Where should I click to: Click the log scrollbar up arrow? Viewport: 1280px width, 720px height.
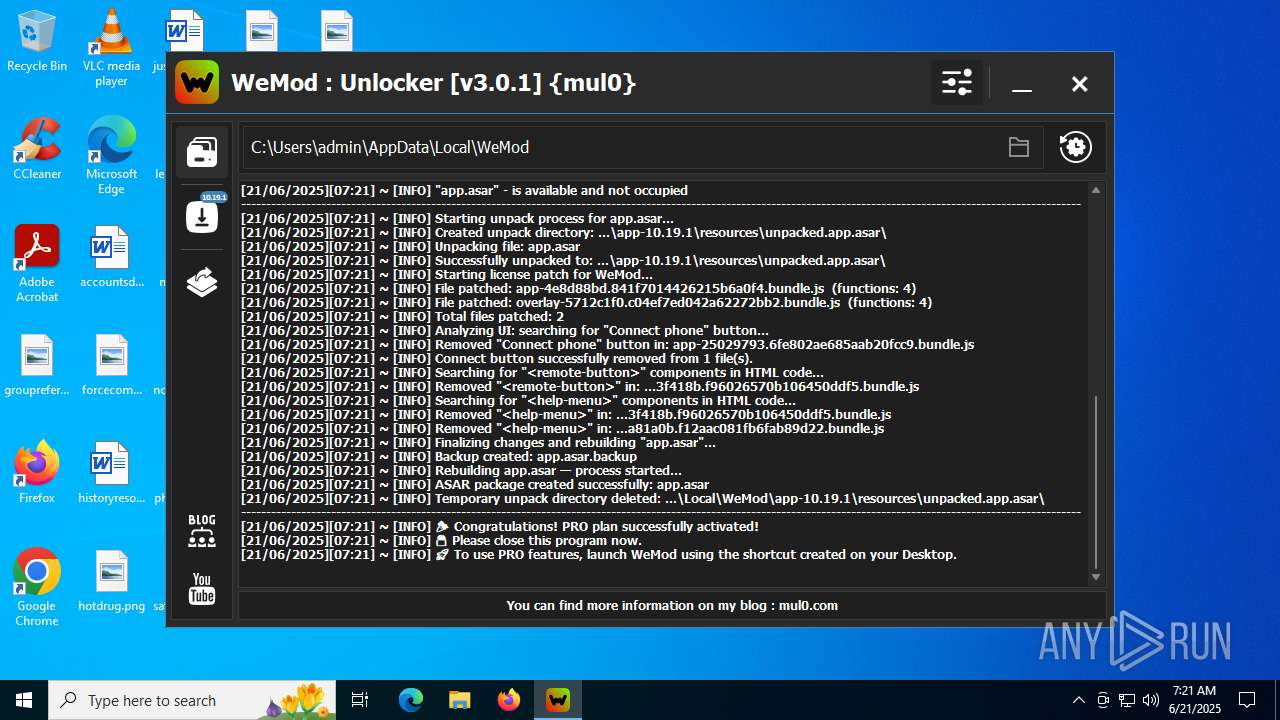pyautogui.click(x=1096, y=190)
